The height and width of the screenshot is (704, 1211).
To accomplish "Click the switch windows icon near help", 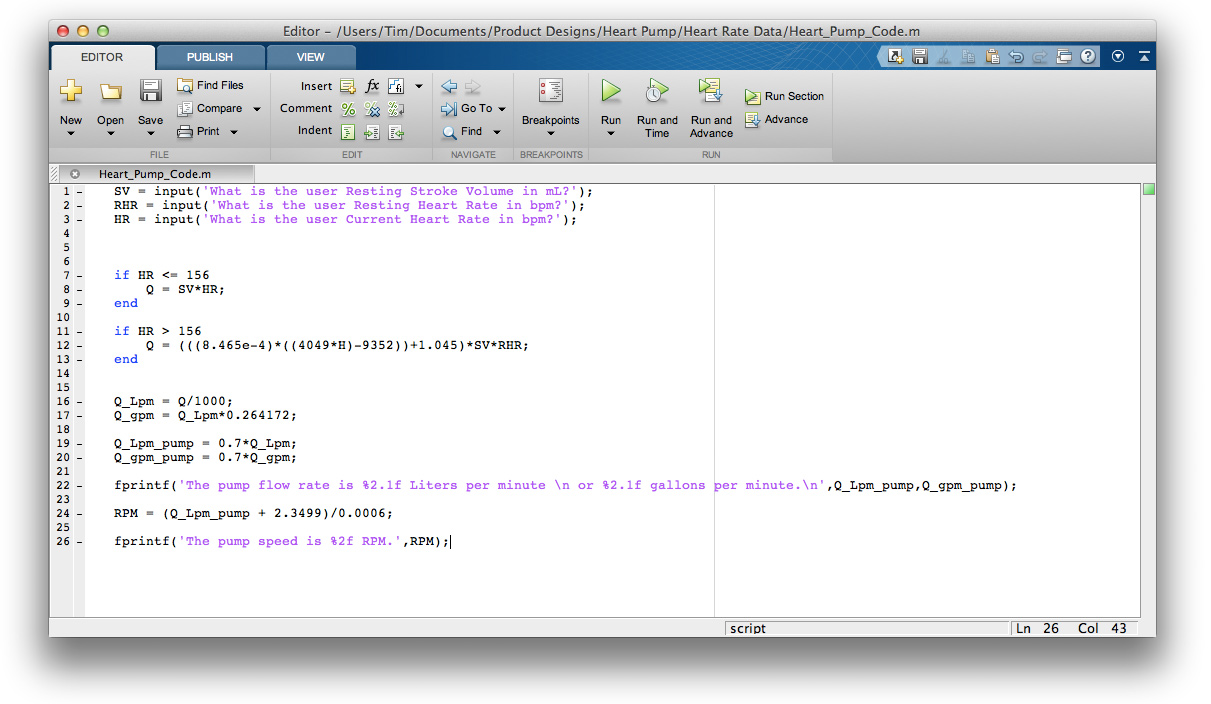I will coord(1064,57).
